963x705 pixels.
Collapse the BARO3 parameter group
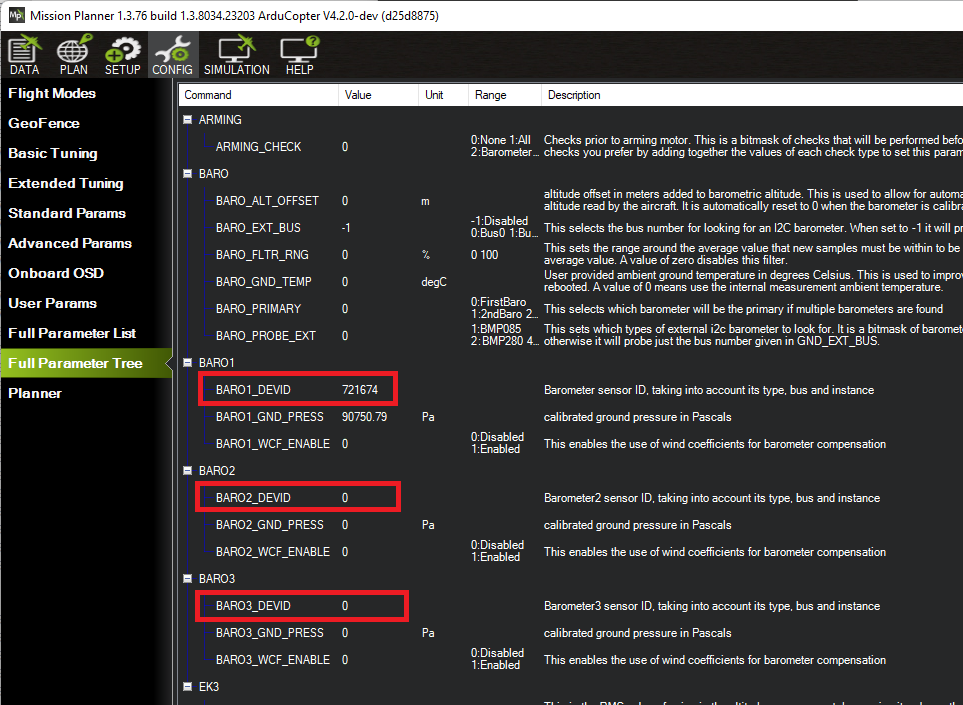(188, 579)
